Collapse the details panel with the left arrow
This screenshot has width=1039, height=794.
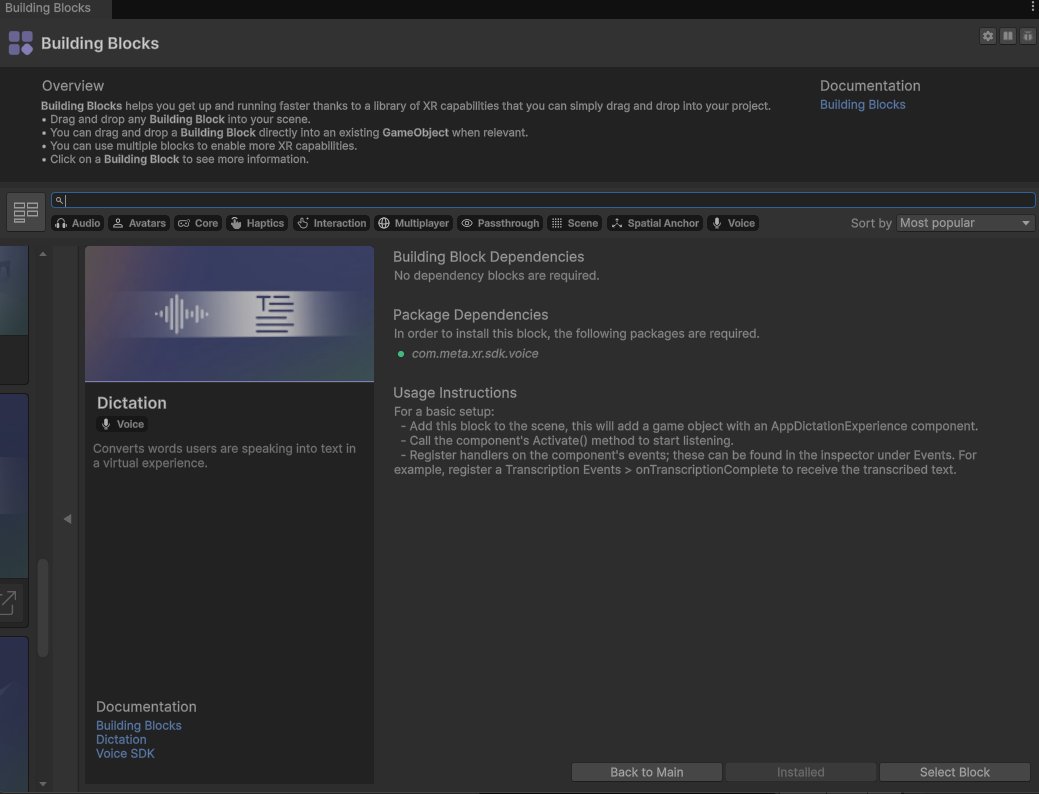pyautogui.click(x=67, y=519)
